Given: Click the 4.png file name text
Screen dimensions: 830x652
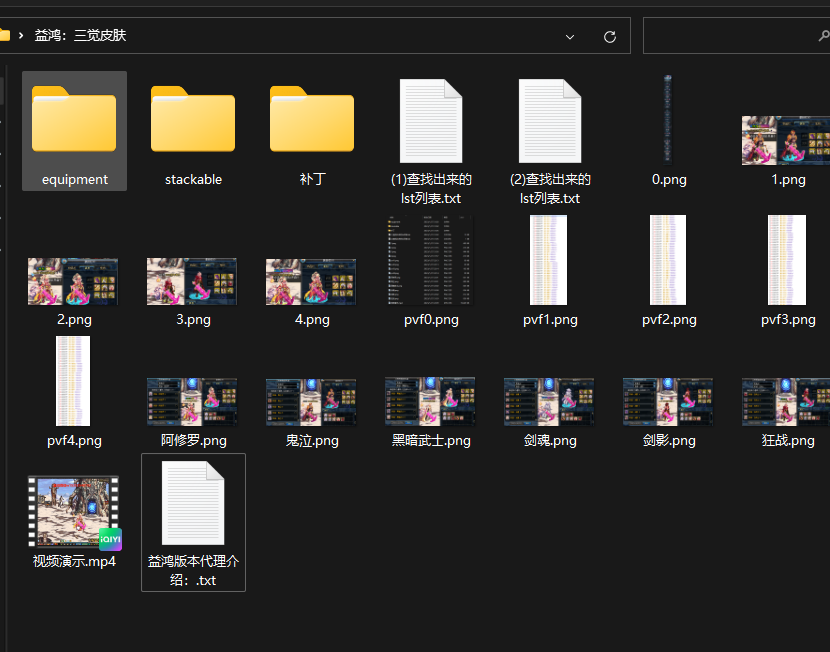Looking at the screenshot, I should point(312,320).
